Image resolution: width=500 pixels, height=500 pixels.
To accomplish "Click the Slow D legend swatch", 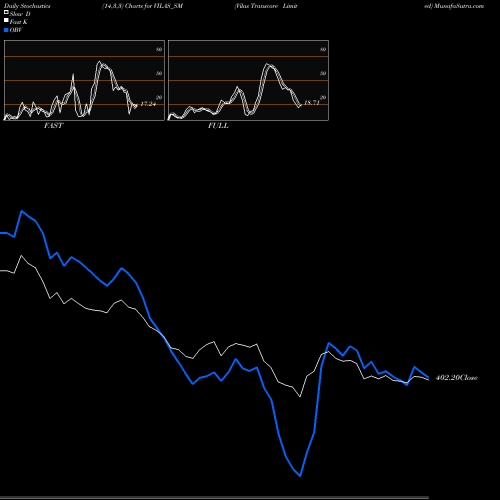I will coord(6,13).
